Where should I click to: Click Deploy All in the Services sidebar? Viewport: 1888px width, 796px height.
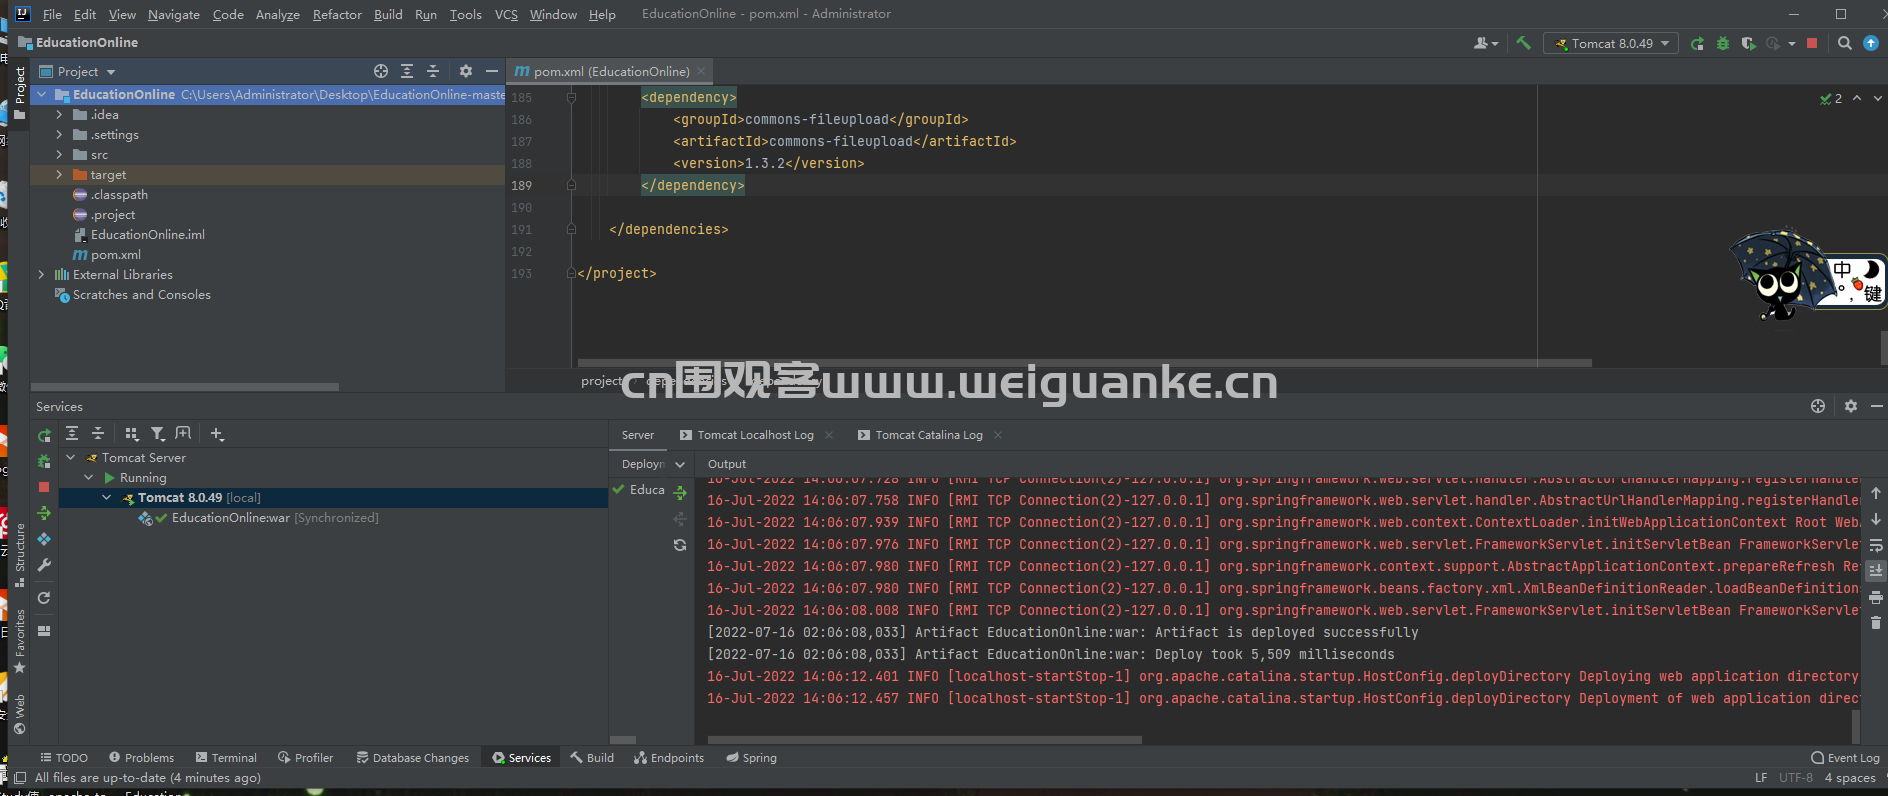(44, 513)
